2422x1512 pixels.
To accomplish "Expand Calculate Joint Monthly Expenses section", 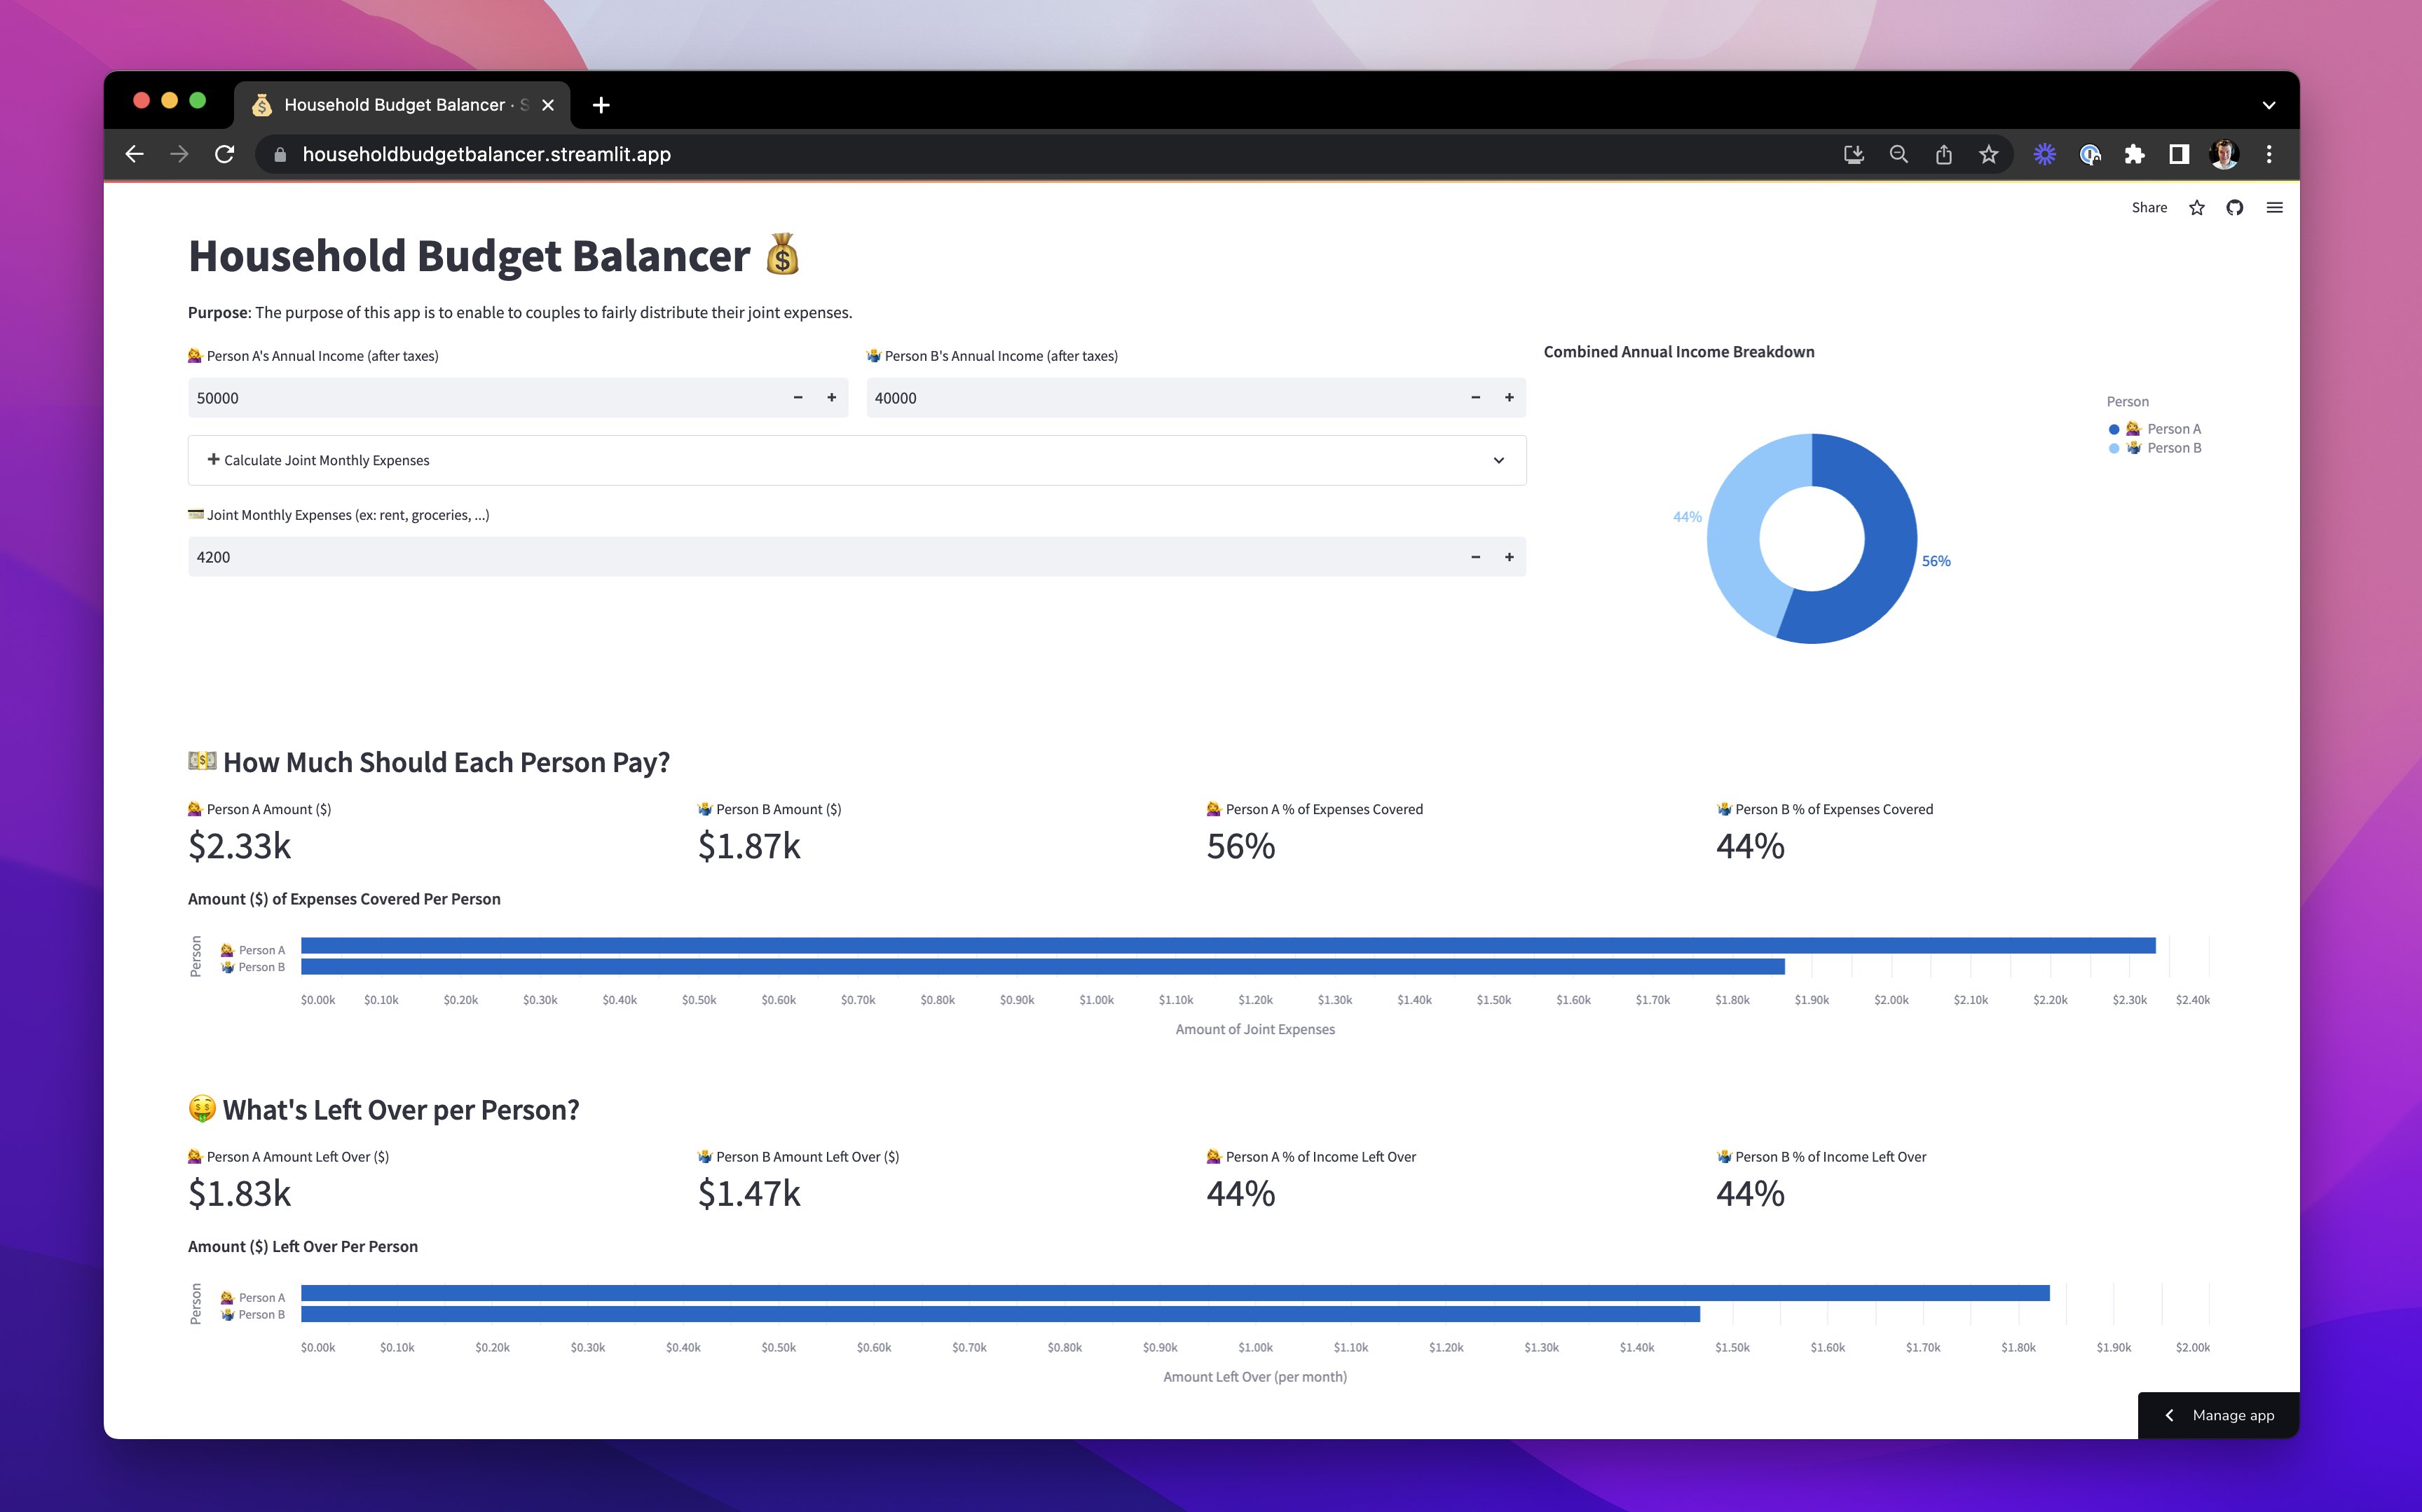I will 856,460.
